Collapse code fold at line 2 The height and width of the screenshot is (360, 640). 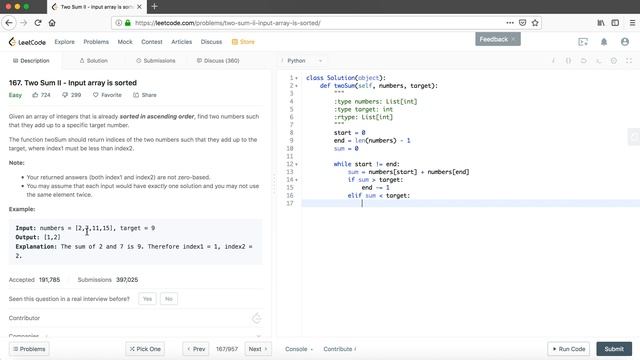(296, 86)
